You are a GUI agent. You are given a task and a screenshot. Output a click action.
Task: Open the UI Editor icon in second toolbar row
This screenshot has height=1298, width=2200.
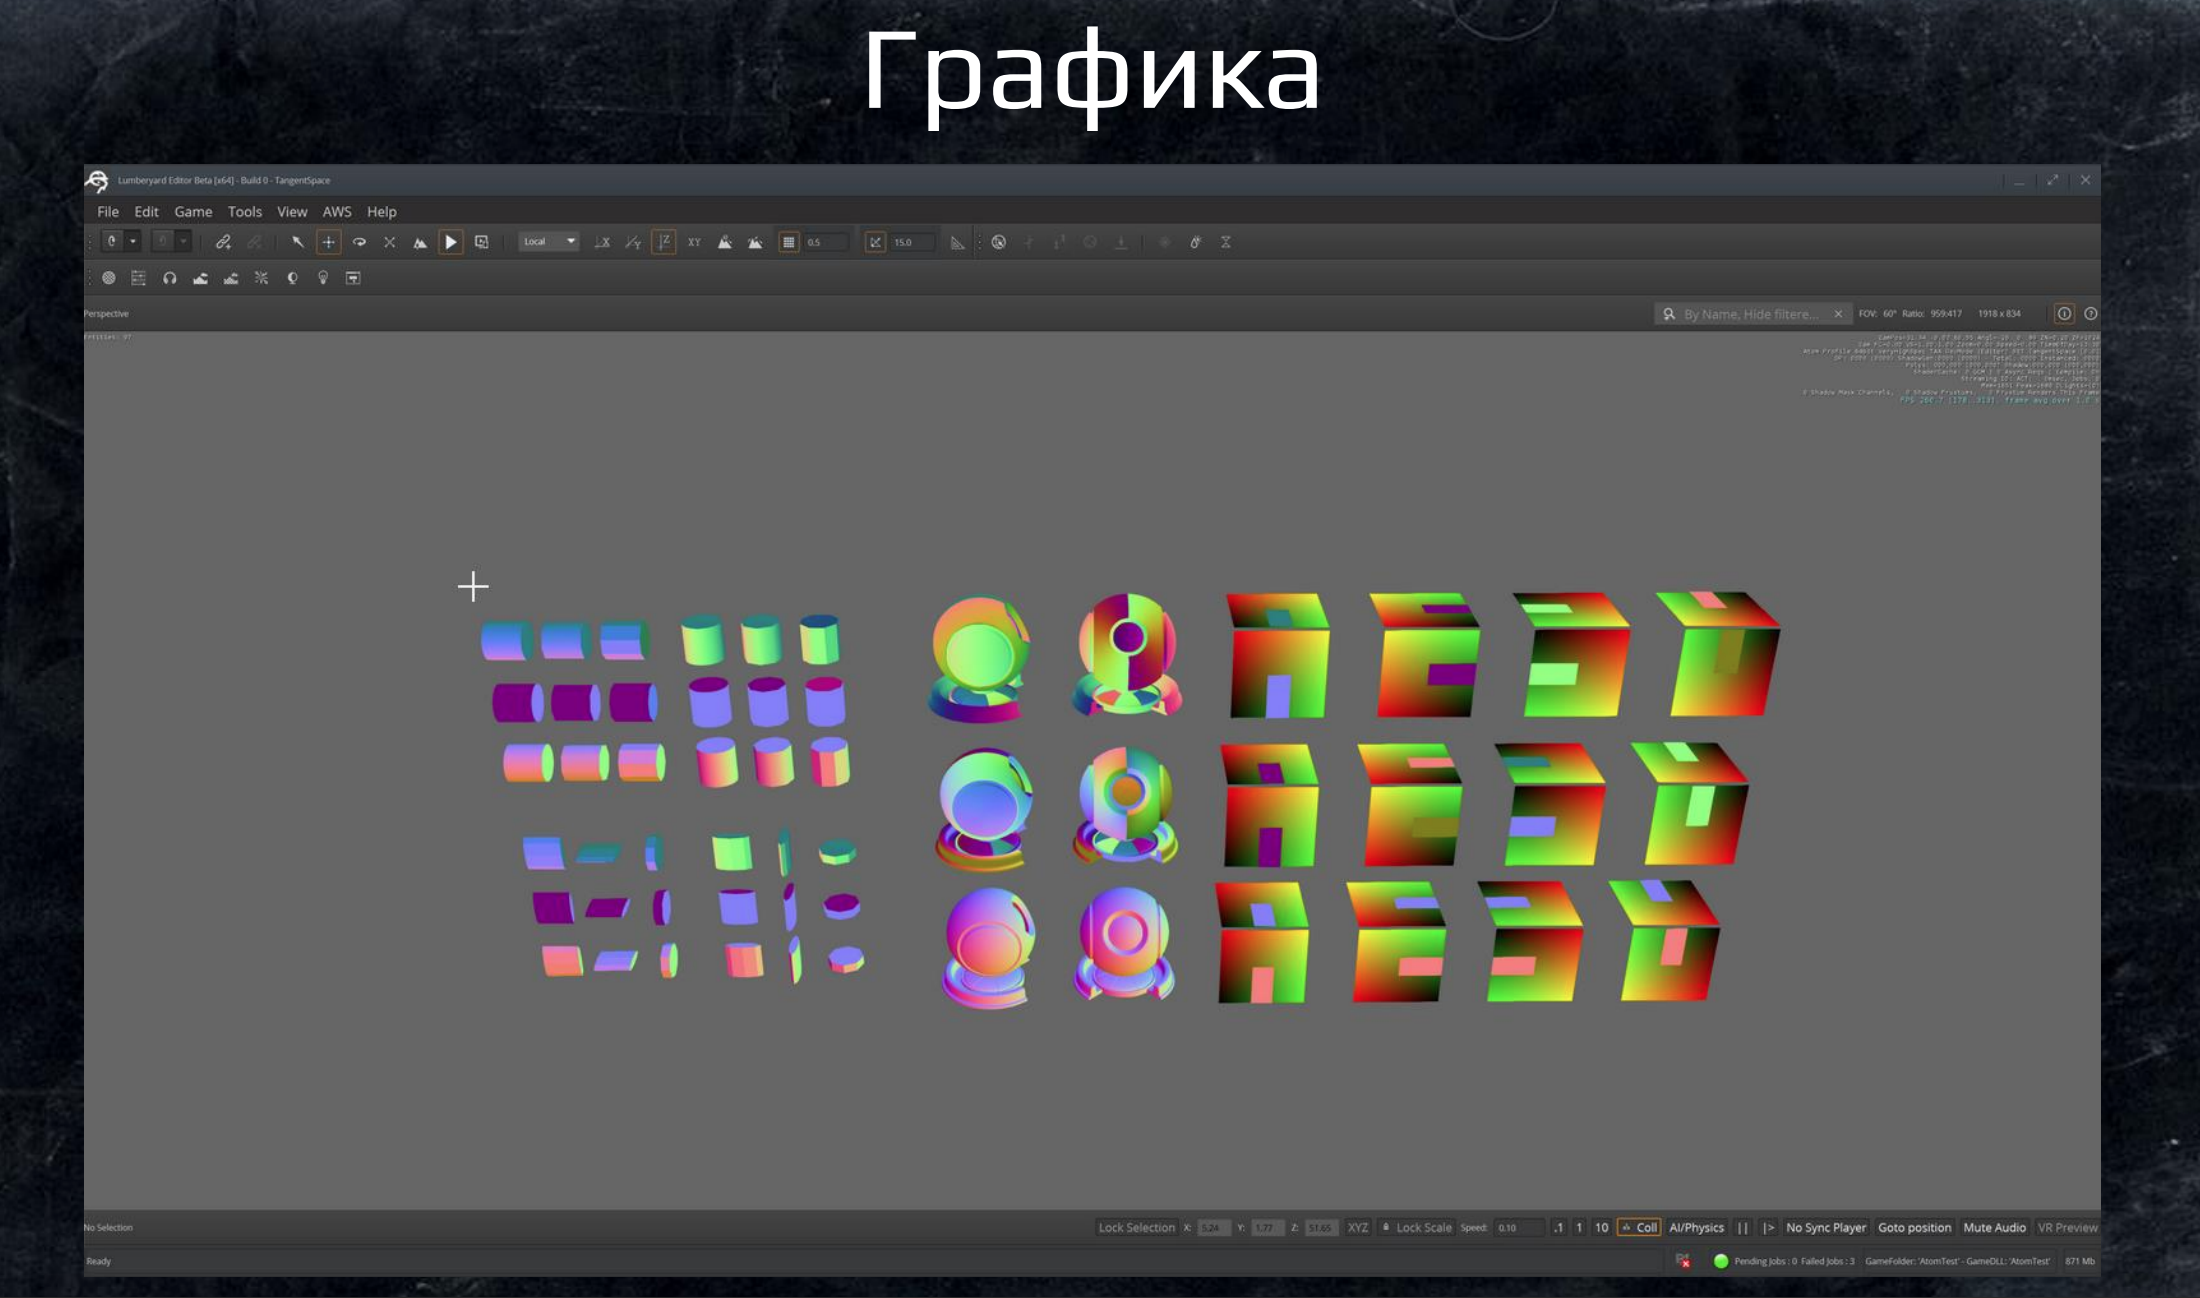[x=354, y=278]
